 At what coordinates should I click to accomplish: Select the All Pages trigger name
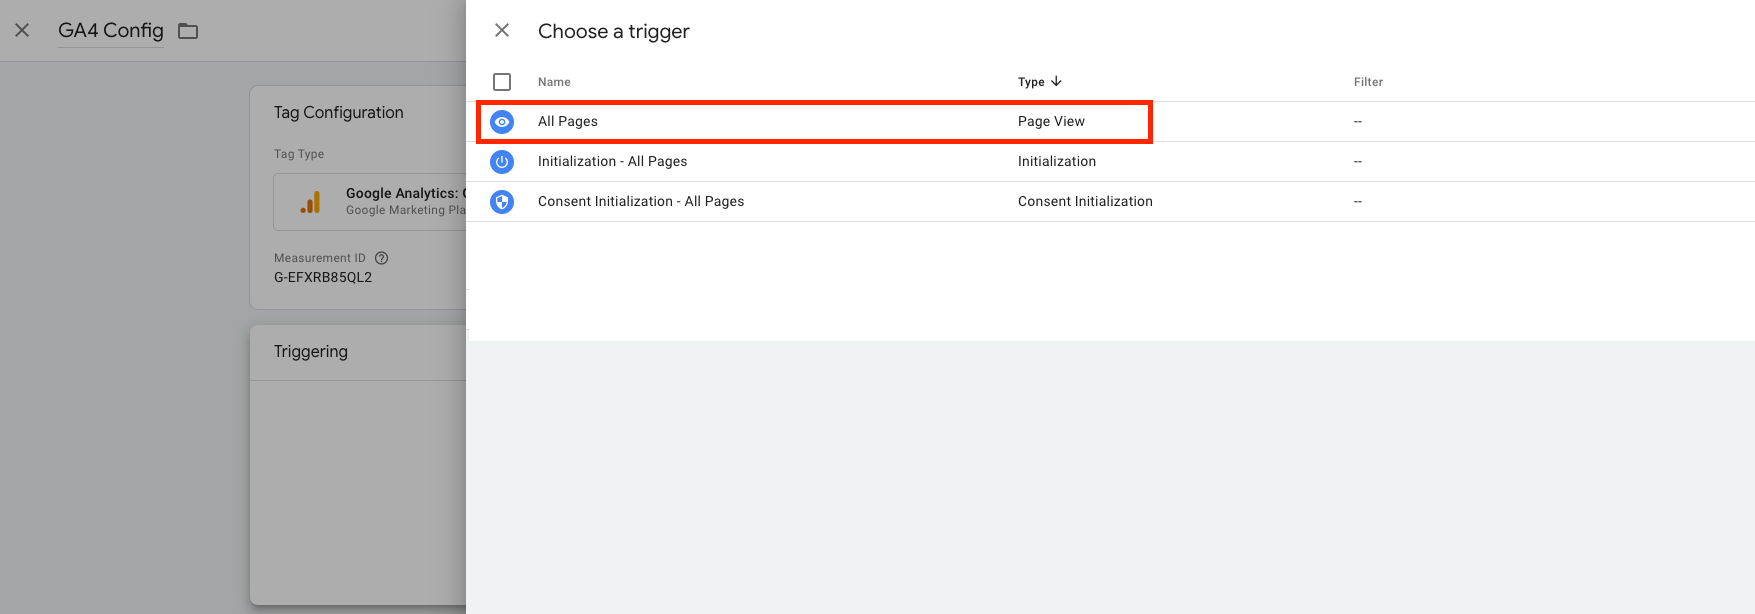click(568, 122)
